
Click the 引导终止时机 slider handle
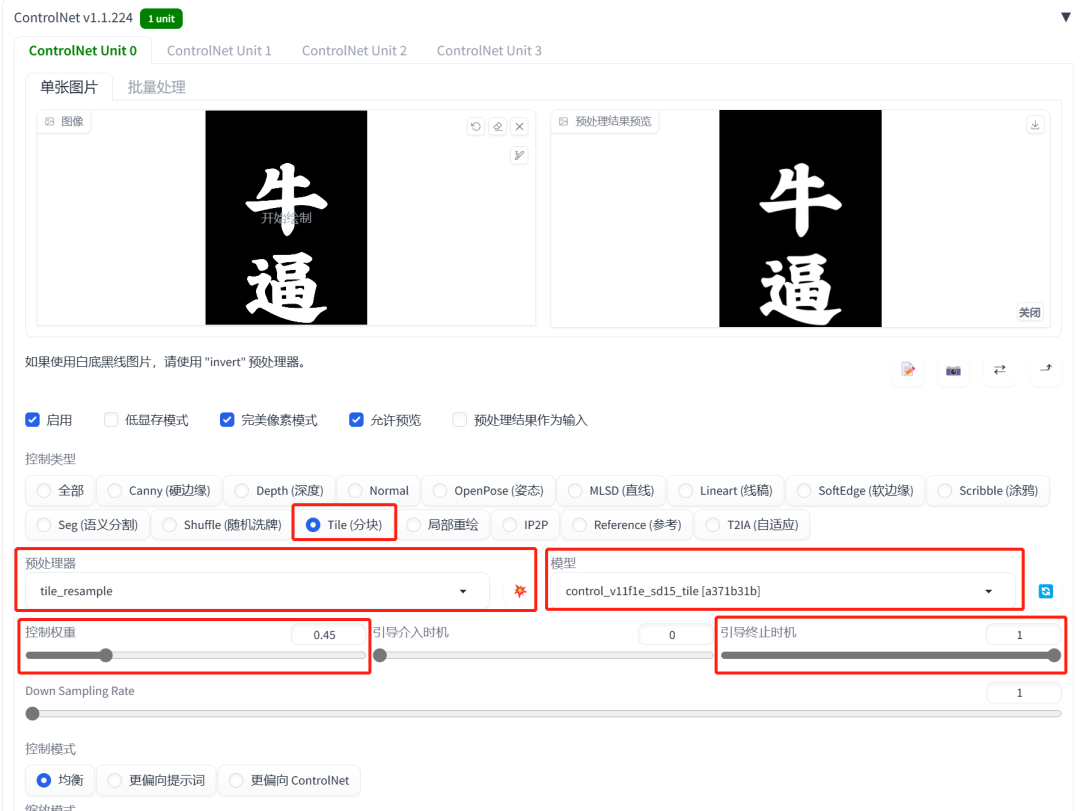tap(1054, 655)
